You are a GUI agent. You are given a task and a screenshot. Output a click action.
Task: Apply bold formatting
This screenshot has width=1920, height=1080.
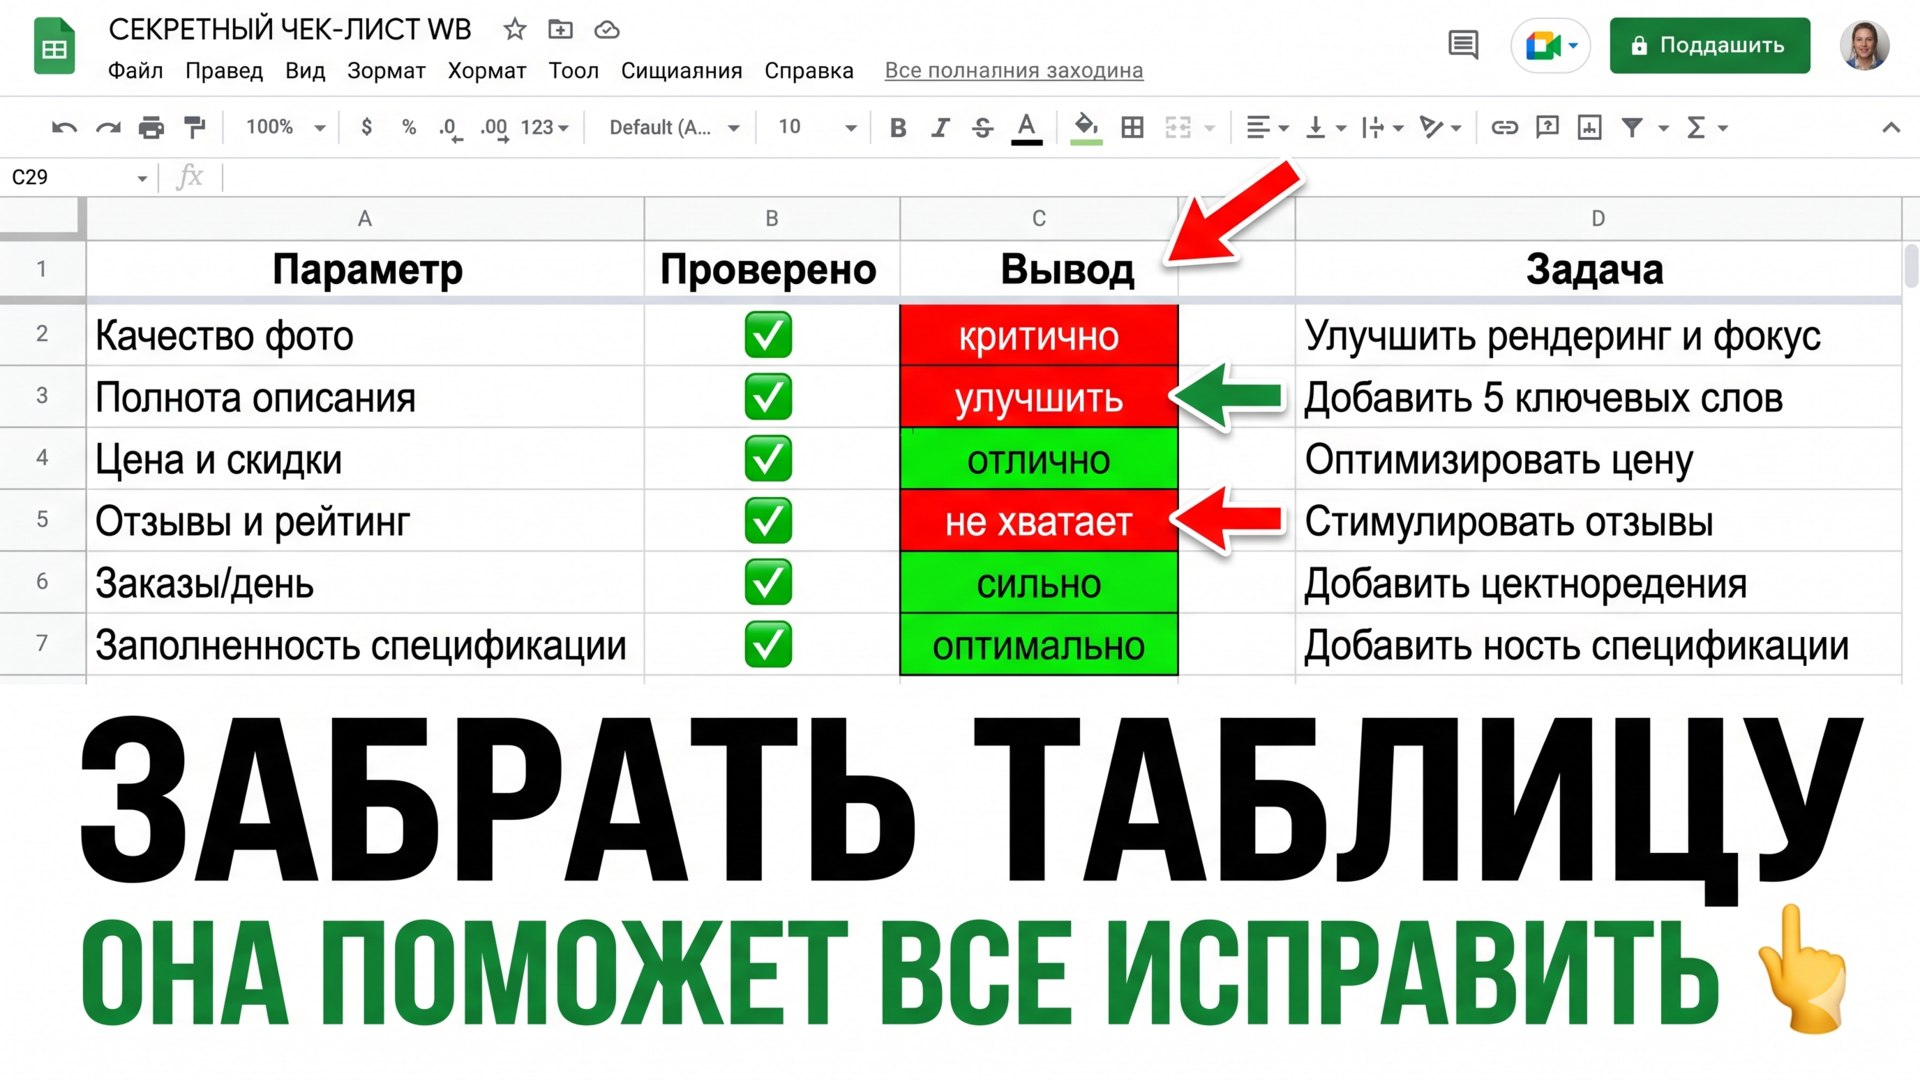(x=898, y=127)
